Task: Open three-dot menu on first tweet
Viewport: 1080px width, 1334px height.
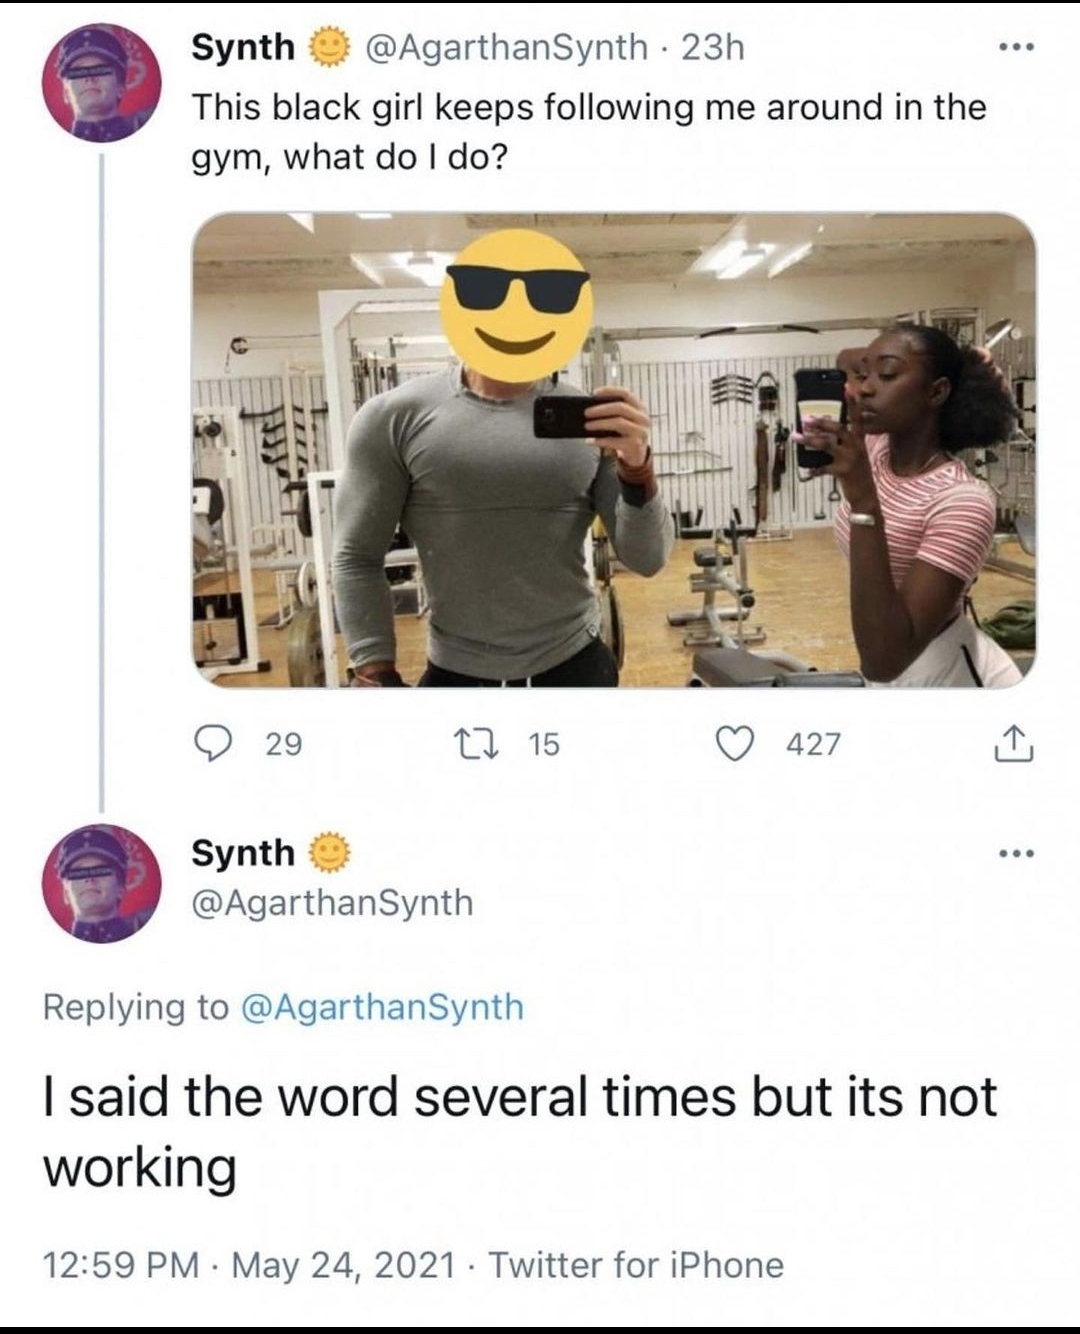Action: point(1014,47)
